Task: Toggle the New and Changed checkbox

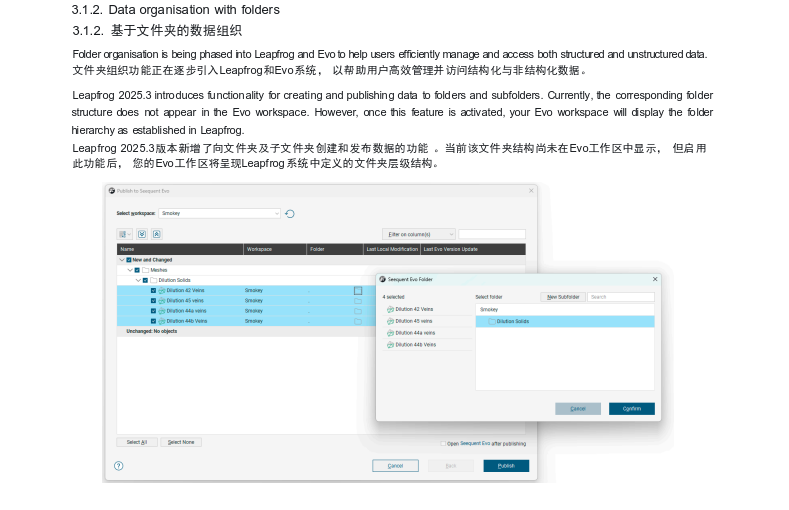Action: pyautogui.click(x=128, y=260)
